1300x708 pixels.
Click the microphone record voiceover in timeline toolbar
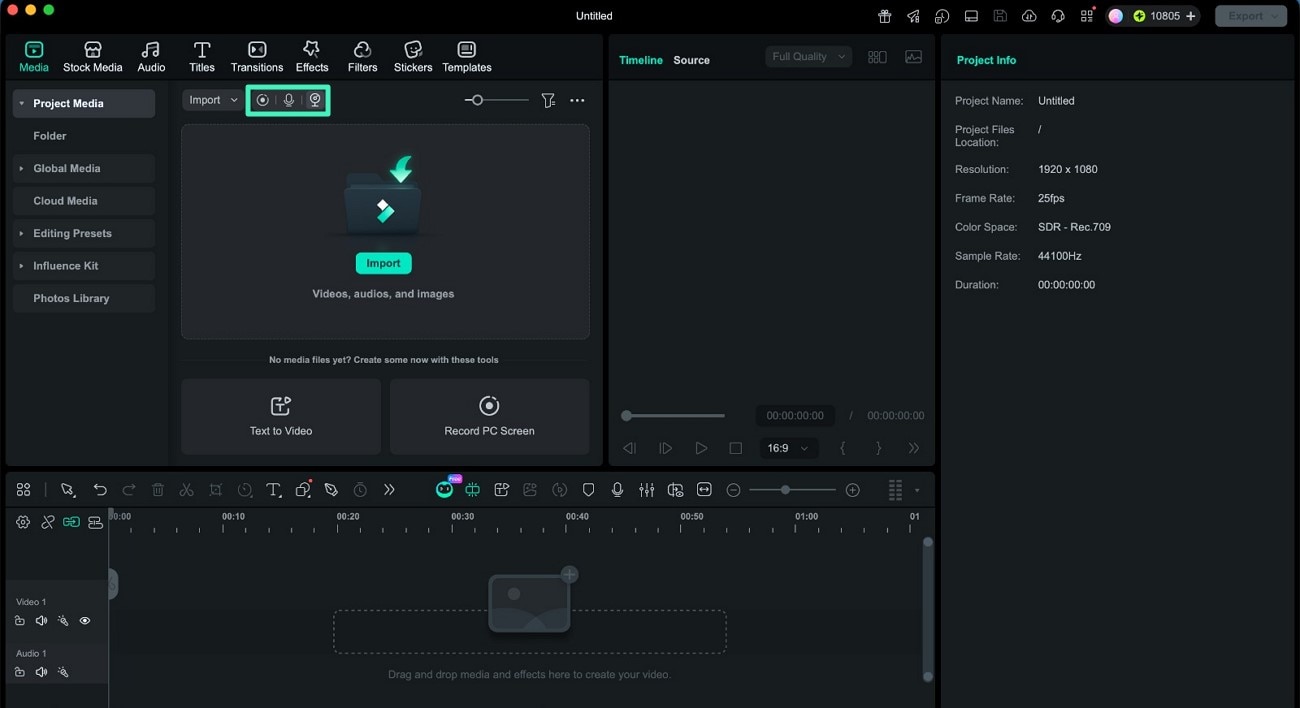pos(617,490)
